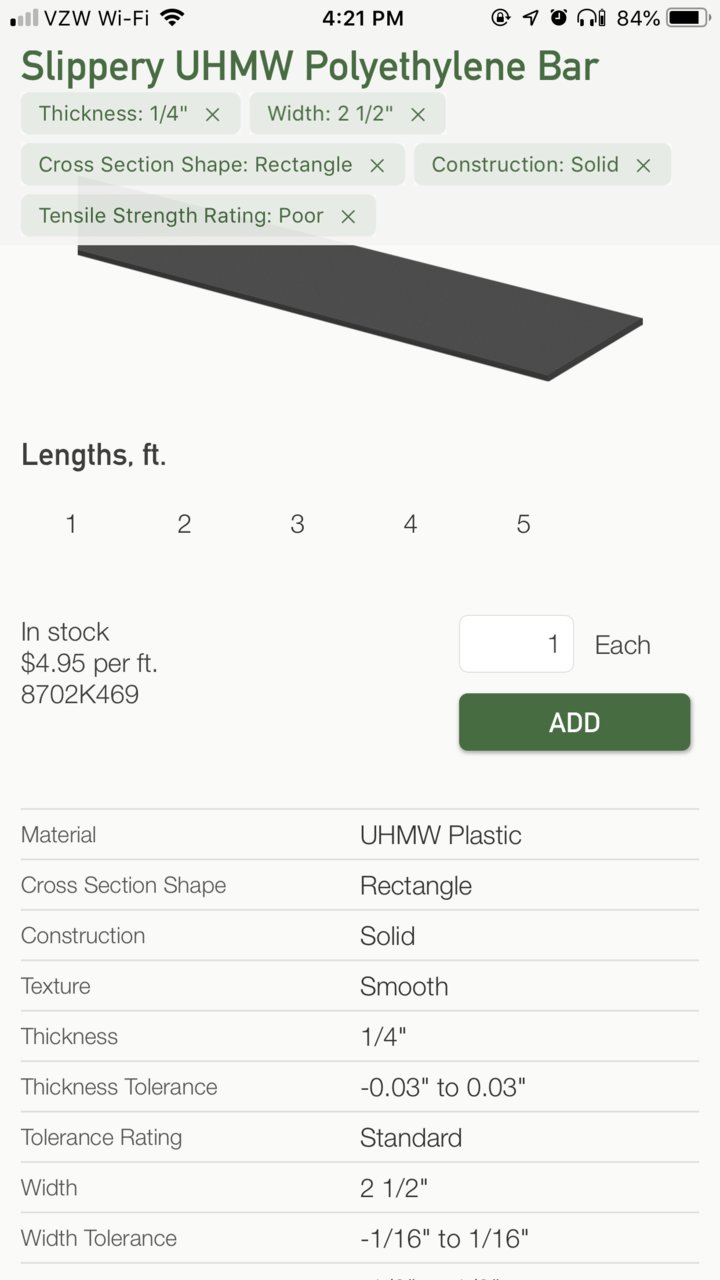Select the 1 ft. length option
This screenshot has height=1280, width=720.
click(71, 524)
